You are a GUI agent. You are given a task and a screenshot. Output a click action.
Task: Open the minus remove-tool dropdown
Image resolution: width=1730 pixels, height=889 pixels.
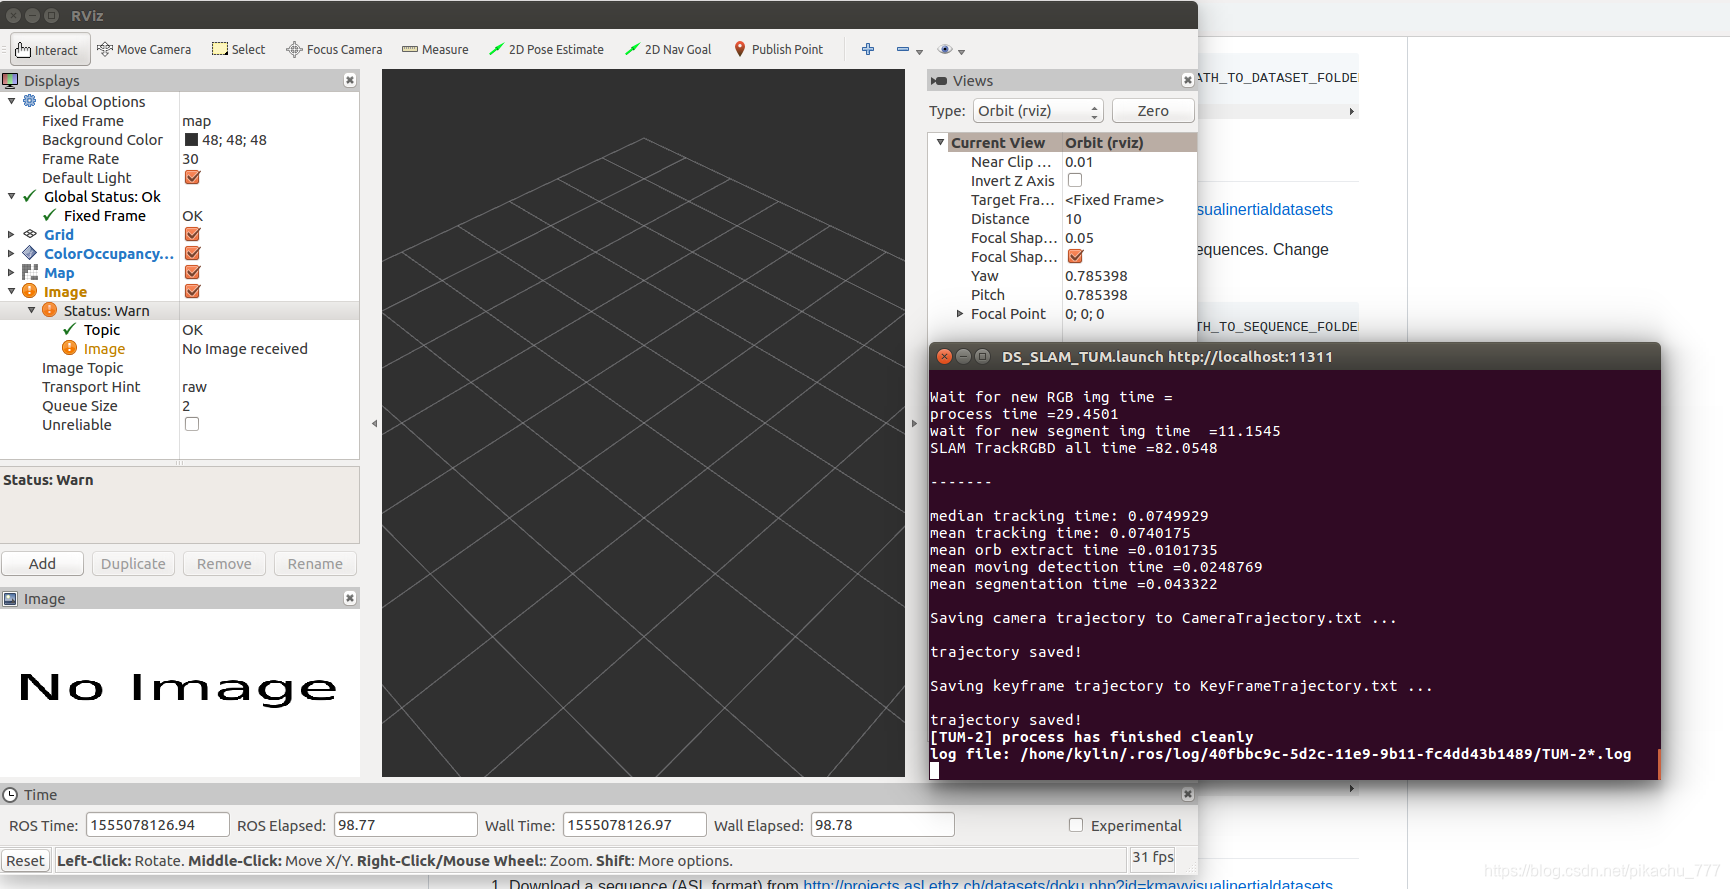[909, 50]
